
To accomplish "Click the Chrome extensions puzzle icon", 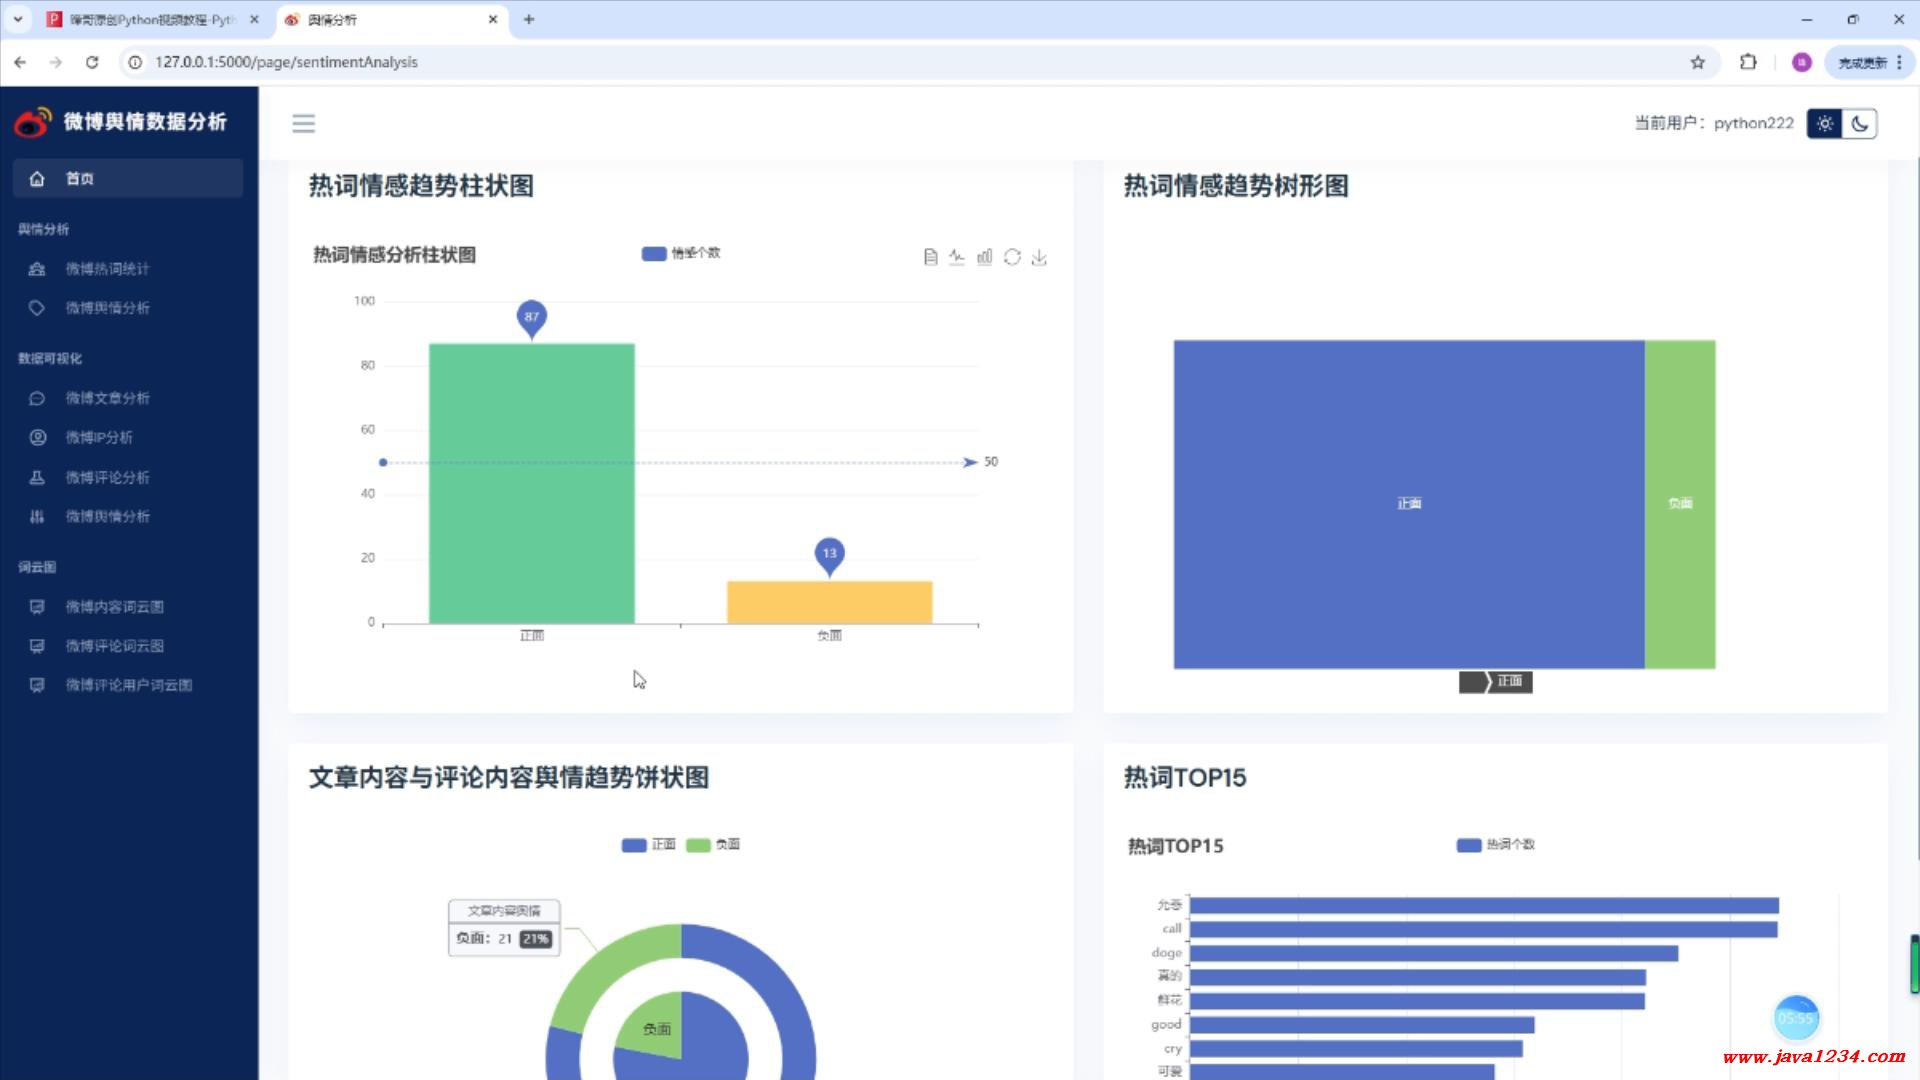I will click(x=1748, y=62).
